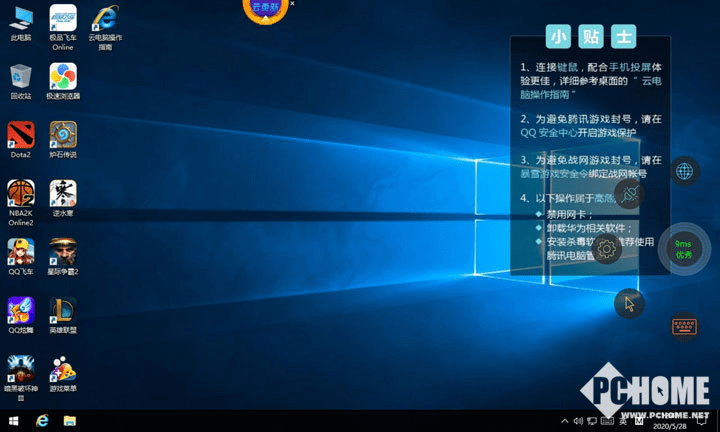Open the NBA2K Online2 game icon

click(x=21, y=193)
